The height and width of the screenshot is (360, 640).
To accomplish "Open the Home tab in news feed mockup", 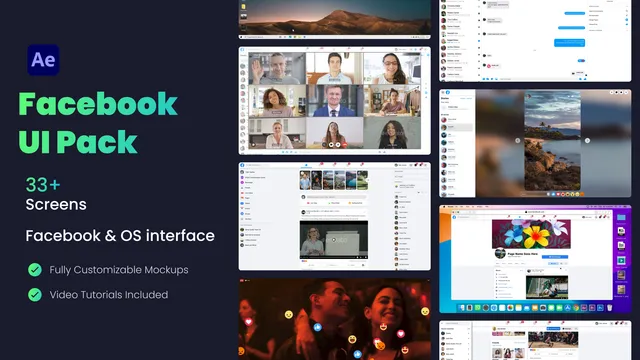I will point(306,165).
